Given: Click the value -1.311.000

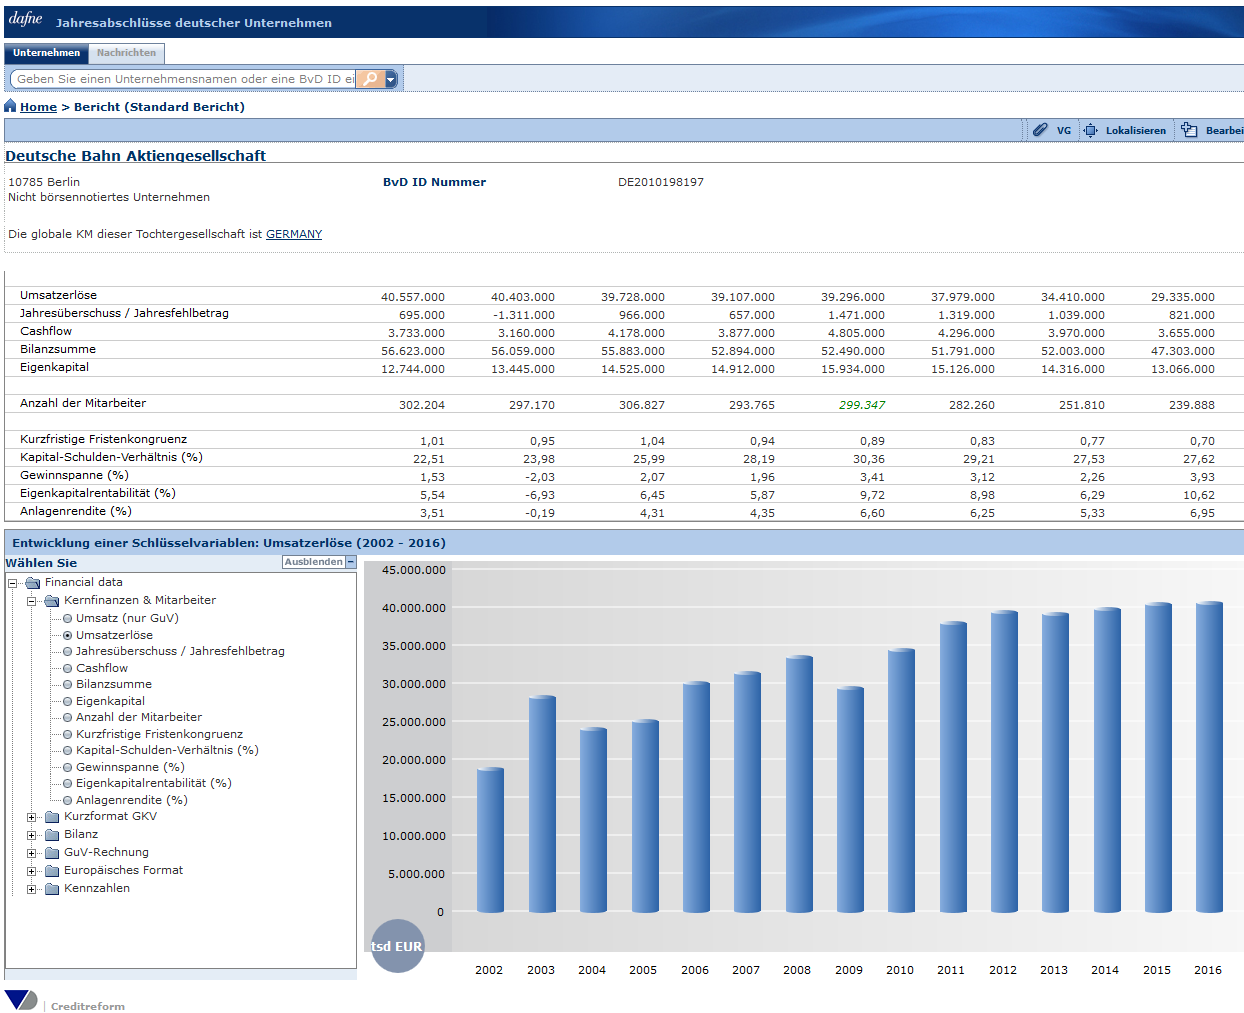Looking at the screenshot, I should click(x=524, y=315).
